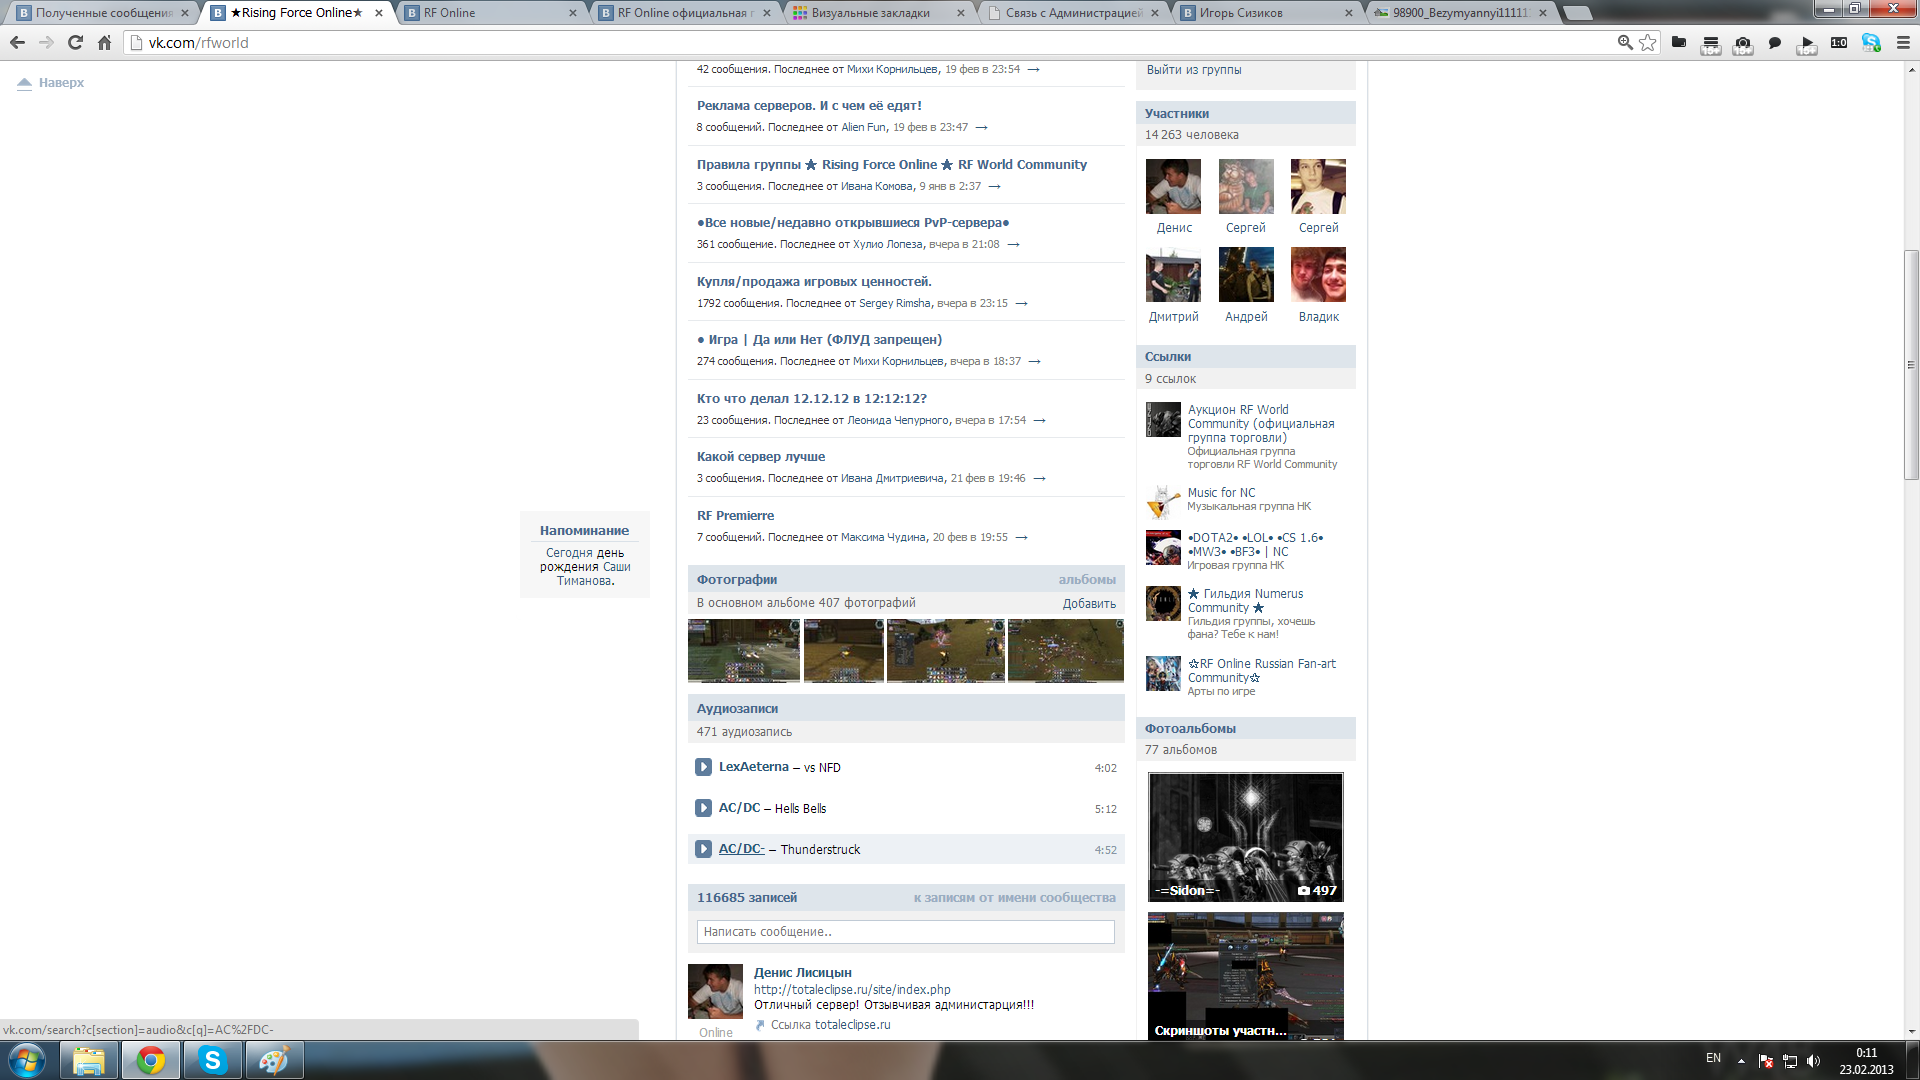Open Саши Тиманова birthday reminder link
Image resolution: width=1920 pixels, height=1080 pixels.
(594, 574)
